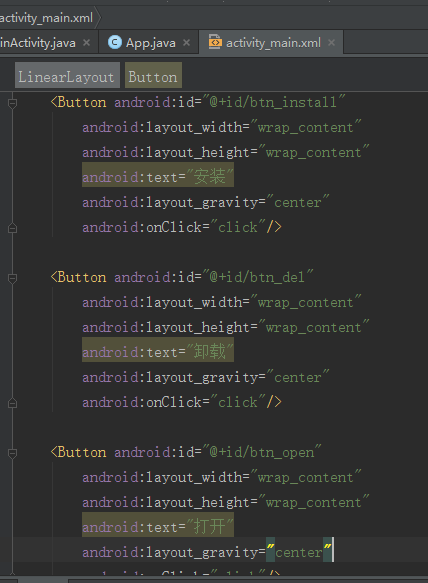Viewport: 428px width, 583px height.
Task: Select the LinearLayout breadcrumb
Action: tap(67, 75)
